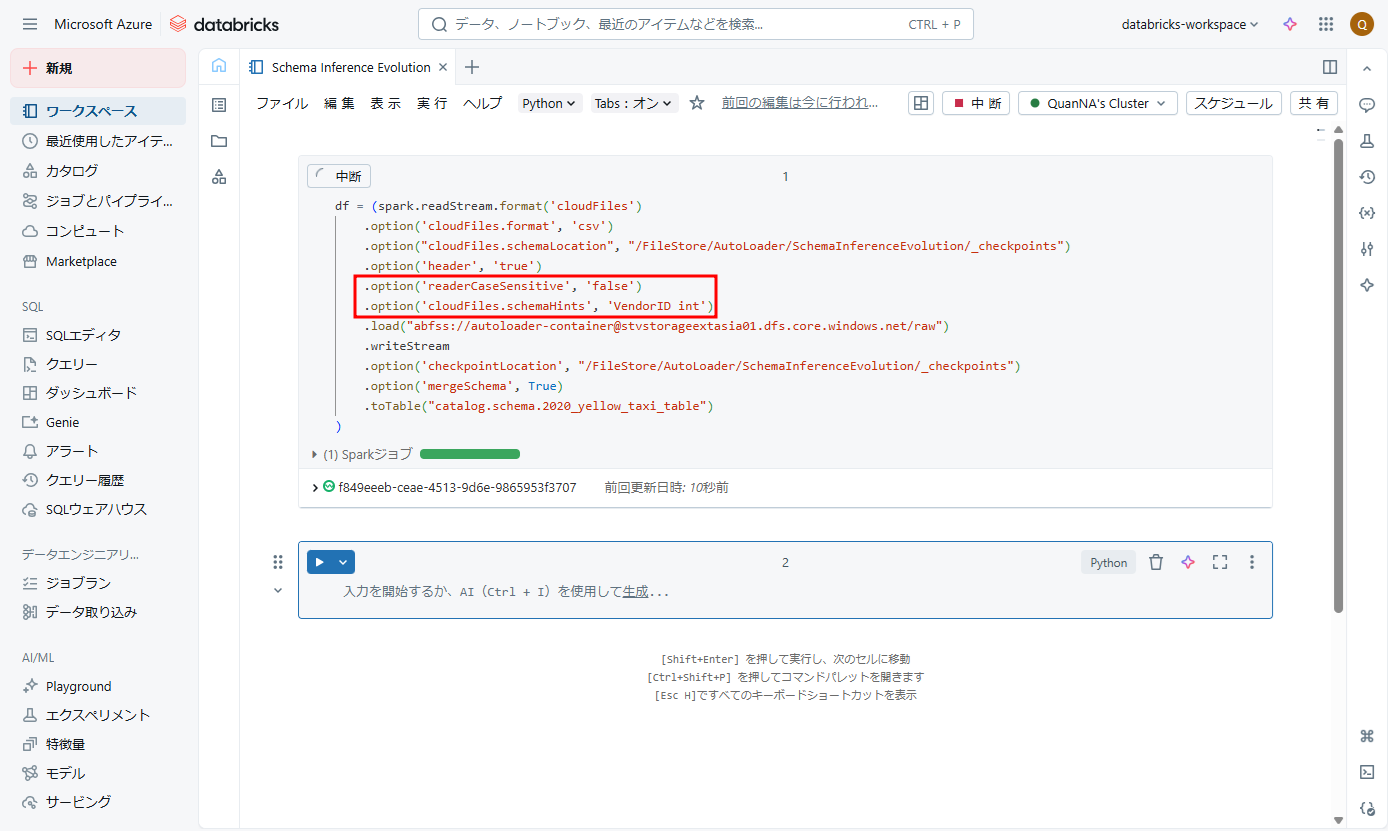This screenshot has height=831, width=1388.
Task: Favorite the notebook with the star icon
Action: [x=697, y=103]
